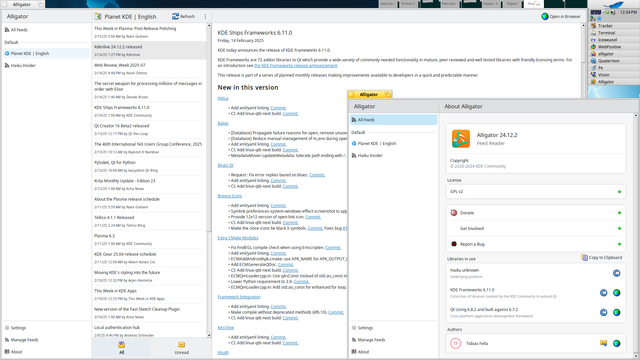Copy library info with Copy to Clipboard
The image size is (640, 360).
pos(602,258)
